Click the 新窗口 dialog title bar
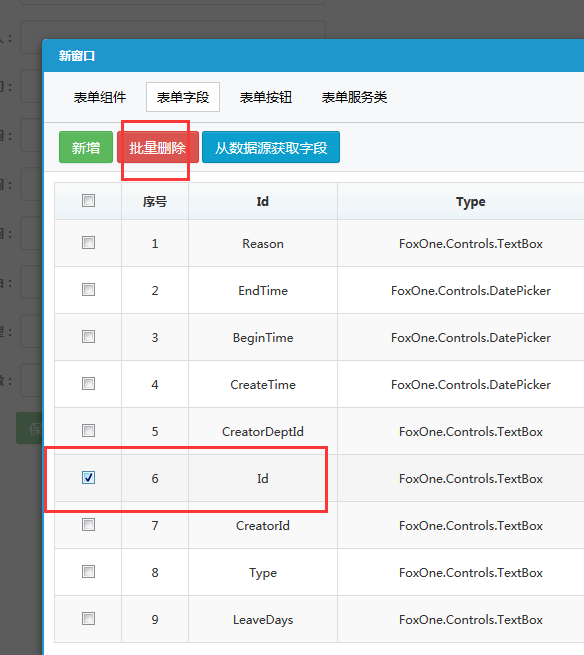584x655 pixels. click(313, 56)
